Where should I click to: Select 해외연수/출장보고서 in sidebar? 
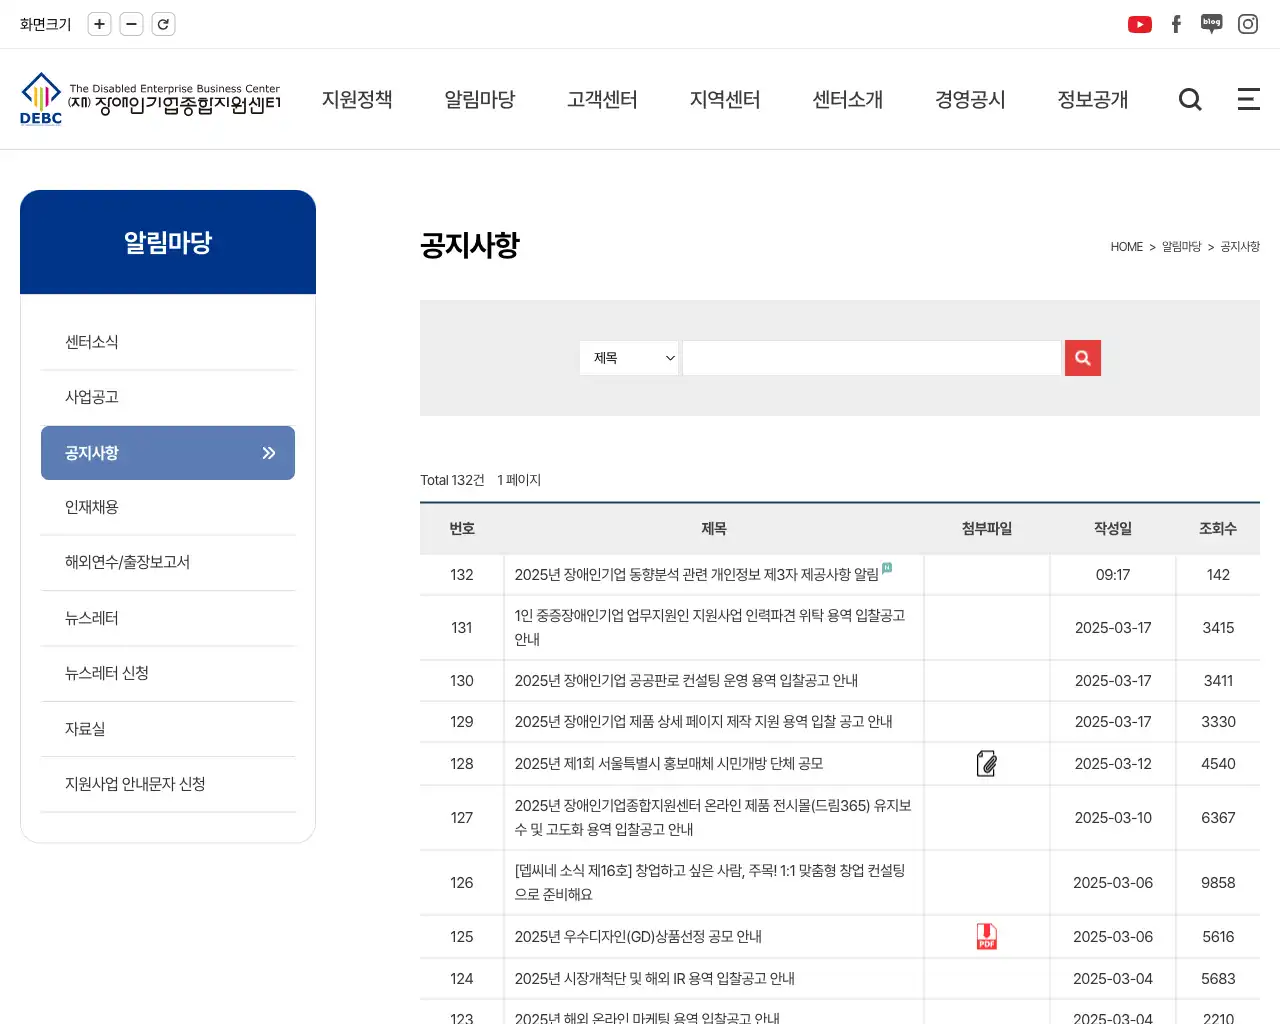pyautogui.click(x=168, y=562)
